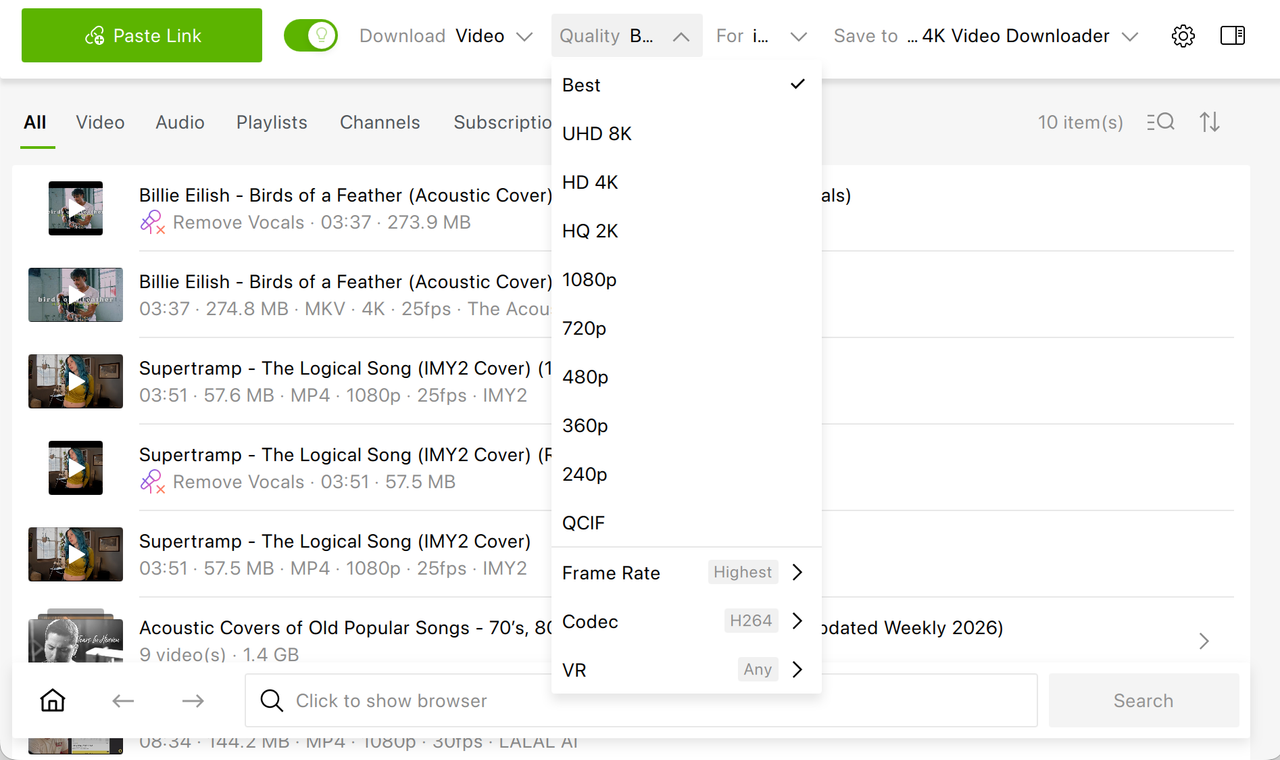Click the 10 item(s) count label
The image size is (1280, 760).
(x=1080, y=122)
